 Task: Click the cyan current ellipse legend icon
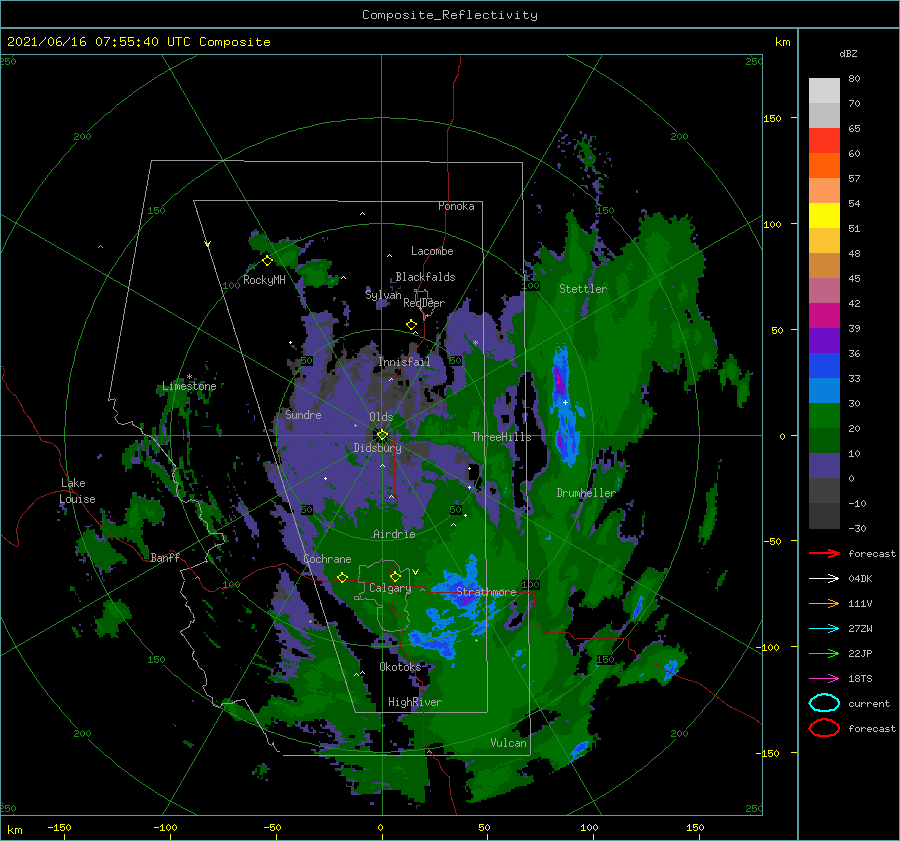824,703
